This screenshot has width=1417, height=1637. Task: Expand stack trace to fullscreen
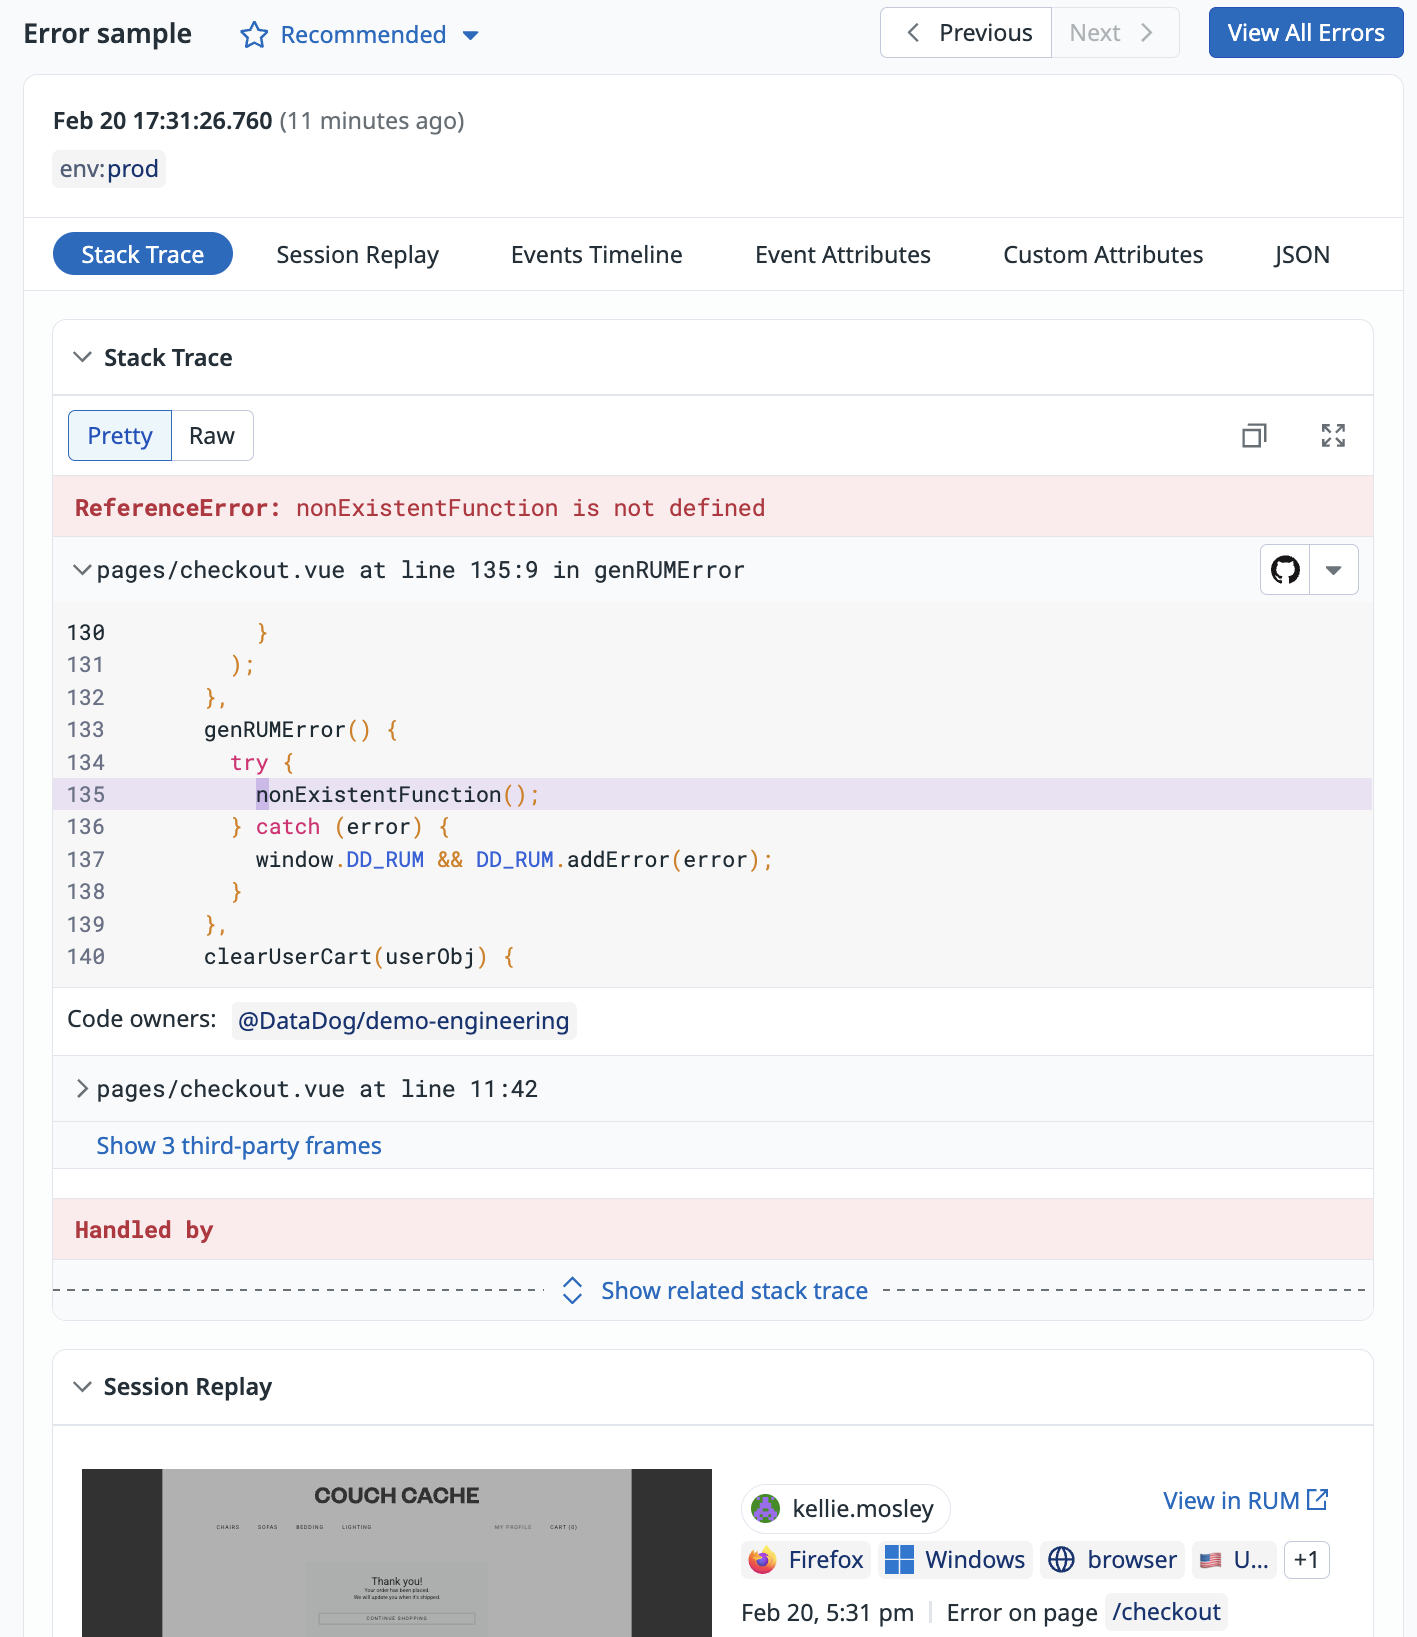click(1332, 436)
